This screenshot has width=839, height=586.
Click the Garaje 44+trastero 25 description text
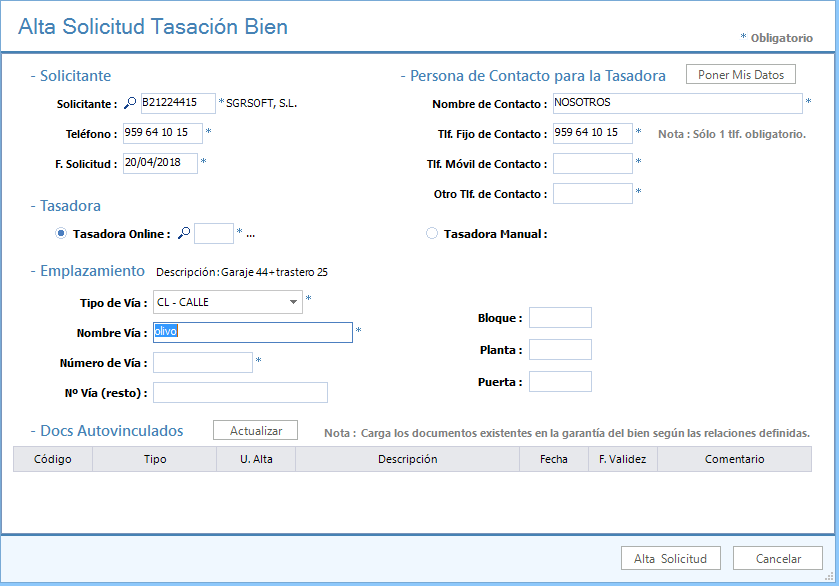pyautogui.click(x=274, y=272)
